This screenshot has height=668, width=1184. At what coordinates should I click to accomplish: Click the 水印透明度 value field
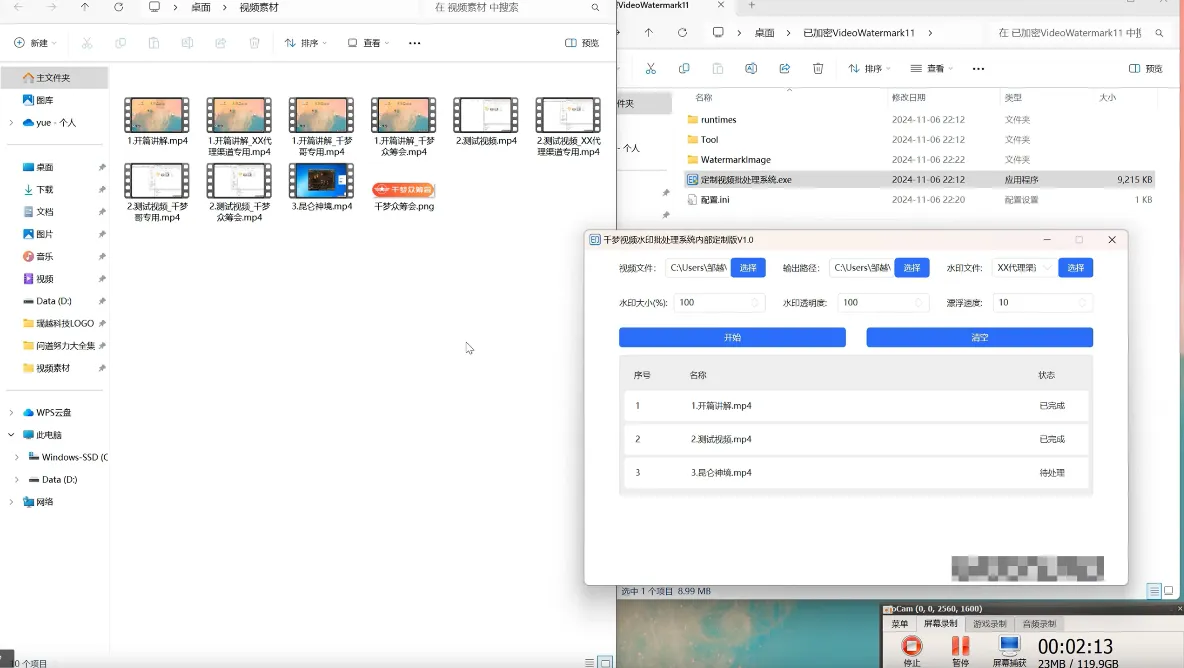[875, 302]
